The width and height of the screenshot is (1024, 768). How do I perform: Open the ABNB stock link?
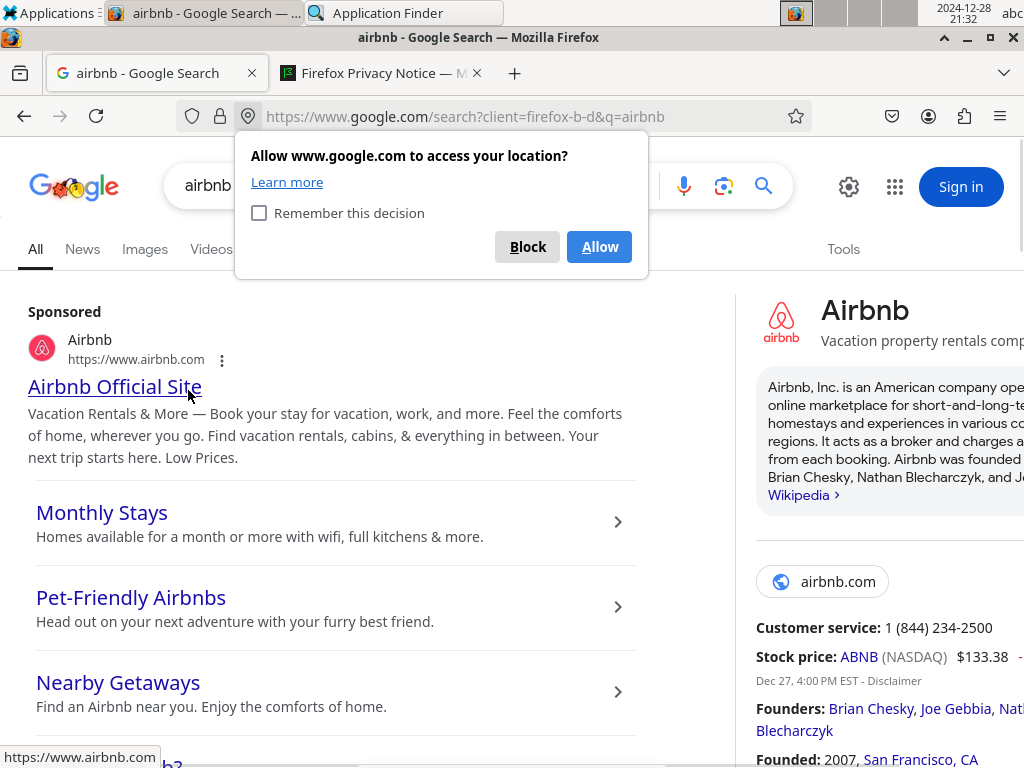[859, 657]
